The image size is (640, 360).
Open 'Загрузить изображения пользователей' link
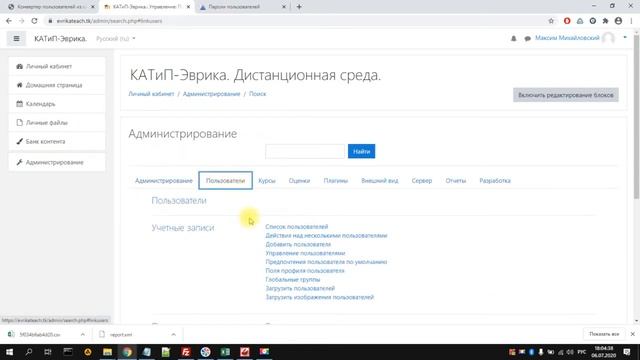point(320,297)
